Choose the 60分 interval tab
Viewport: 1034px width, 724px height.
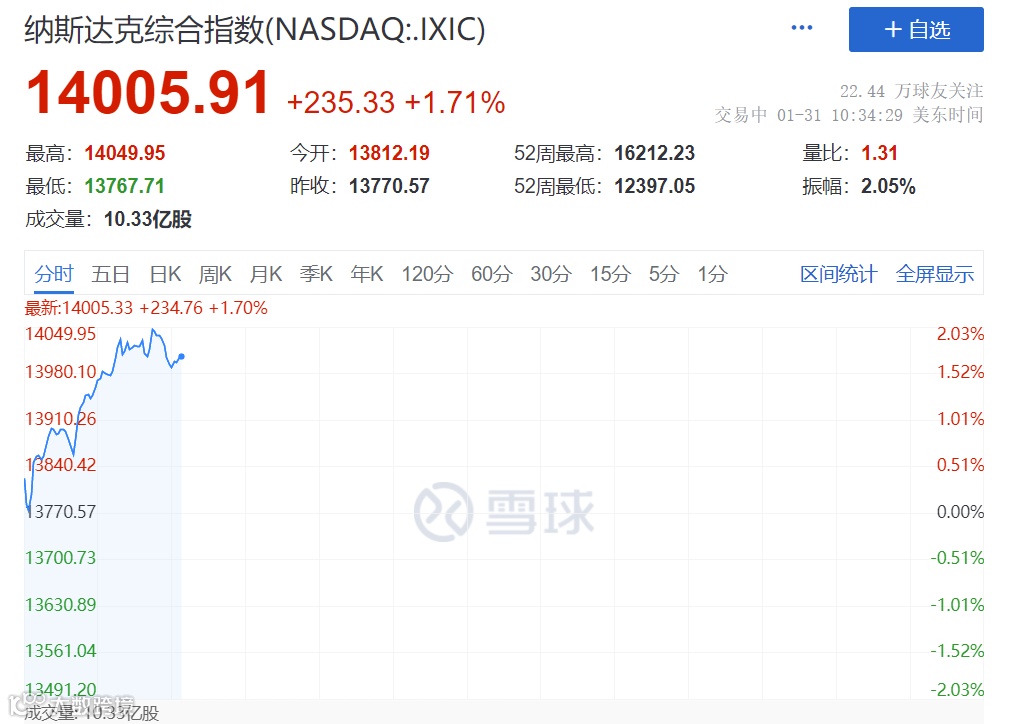click(x=491, y=274)
